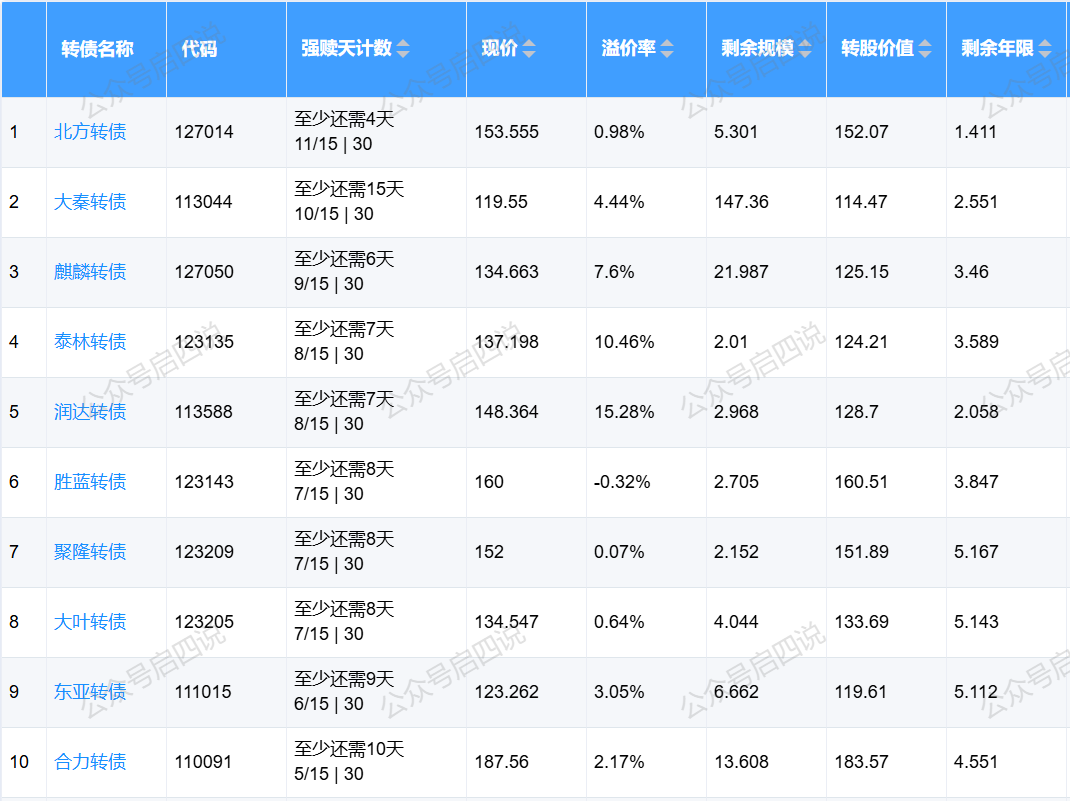Sort by 强赎天计数 column arrows

(403, 49)
